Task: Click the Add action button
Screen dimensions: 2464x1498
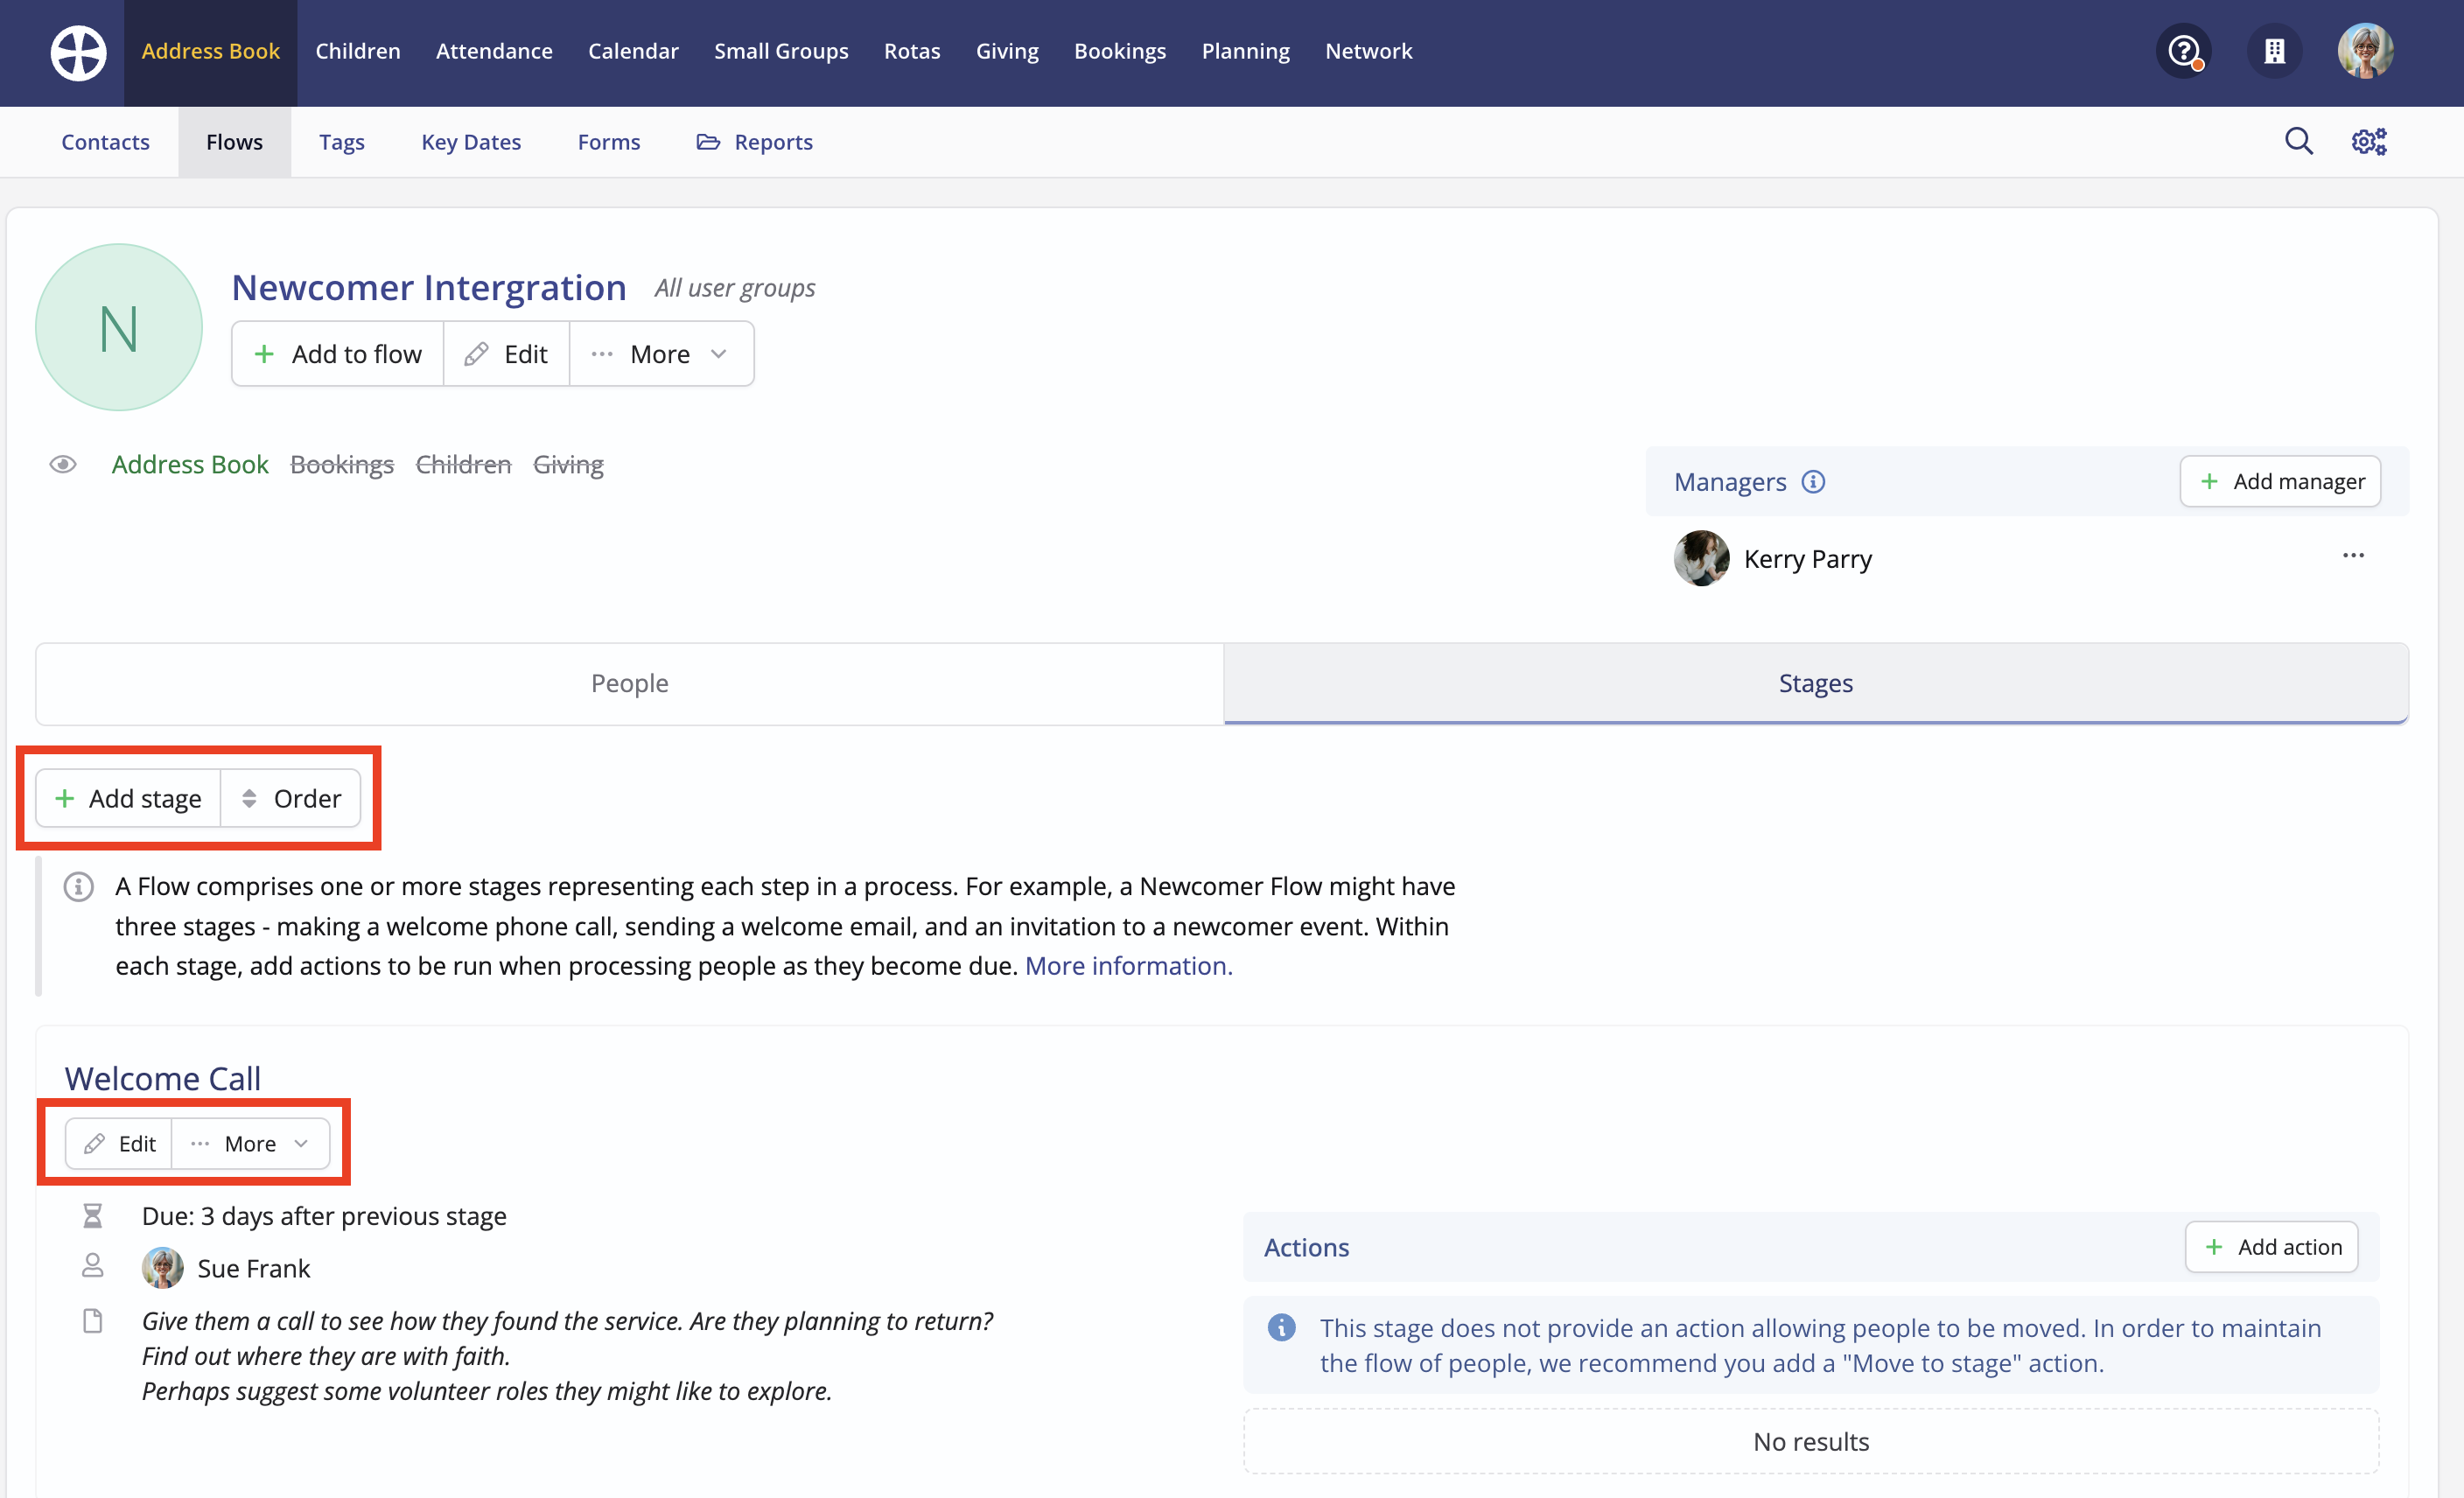Action: pyautogui.click(x=2271, y=1246)
